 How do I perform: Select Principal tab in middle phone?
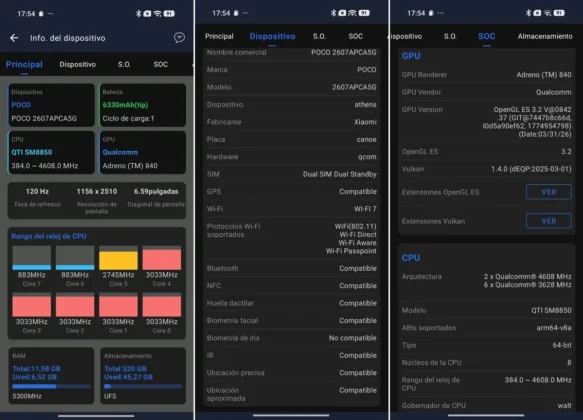pyautogui.click(x=219, y=36)
